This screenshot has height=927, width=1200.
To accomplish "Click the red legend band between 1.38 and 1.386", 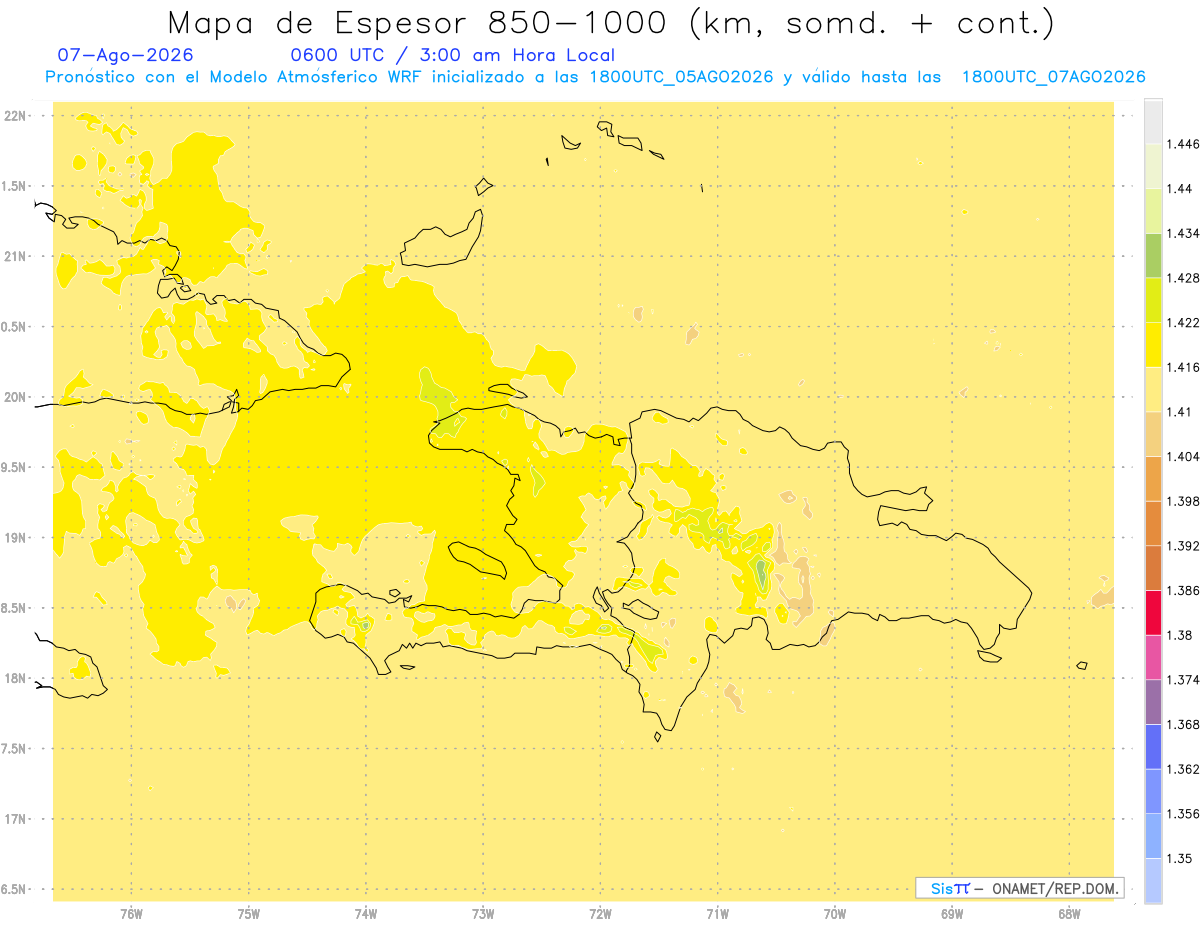I will (1153, 612).
